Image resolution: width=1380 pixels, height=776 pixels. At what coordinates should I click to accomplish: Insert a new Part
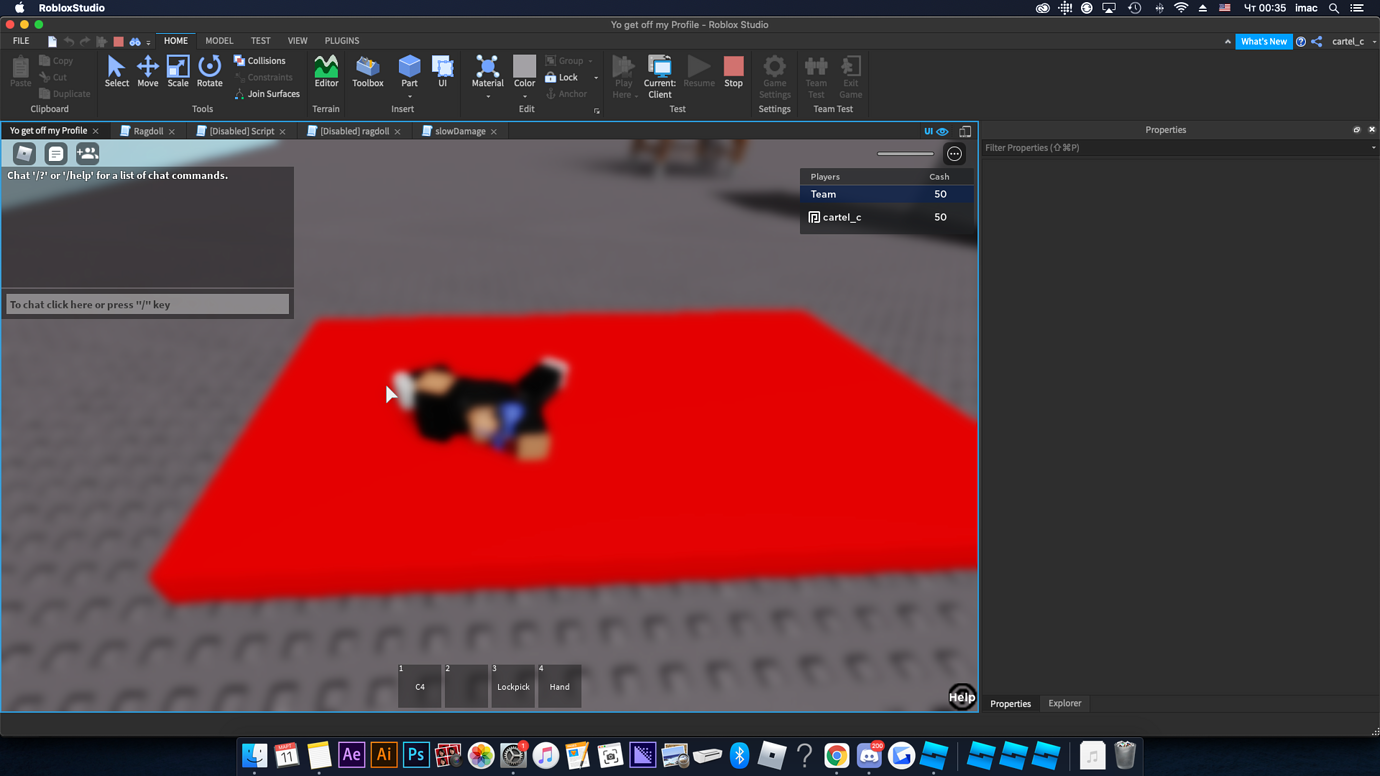tap(409, 68)
